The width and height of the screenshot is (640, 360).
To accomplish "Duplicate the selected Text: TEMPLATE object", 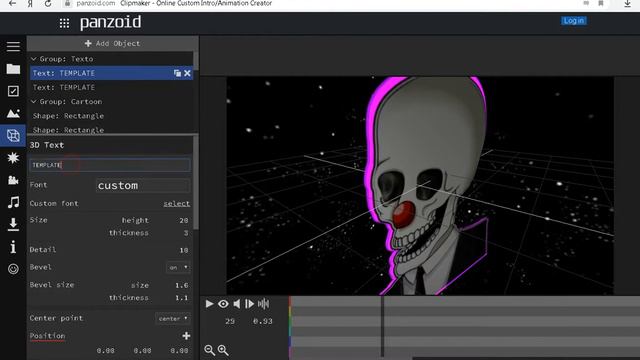I will (x=177, y=73).
